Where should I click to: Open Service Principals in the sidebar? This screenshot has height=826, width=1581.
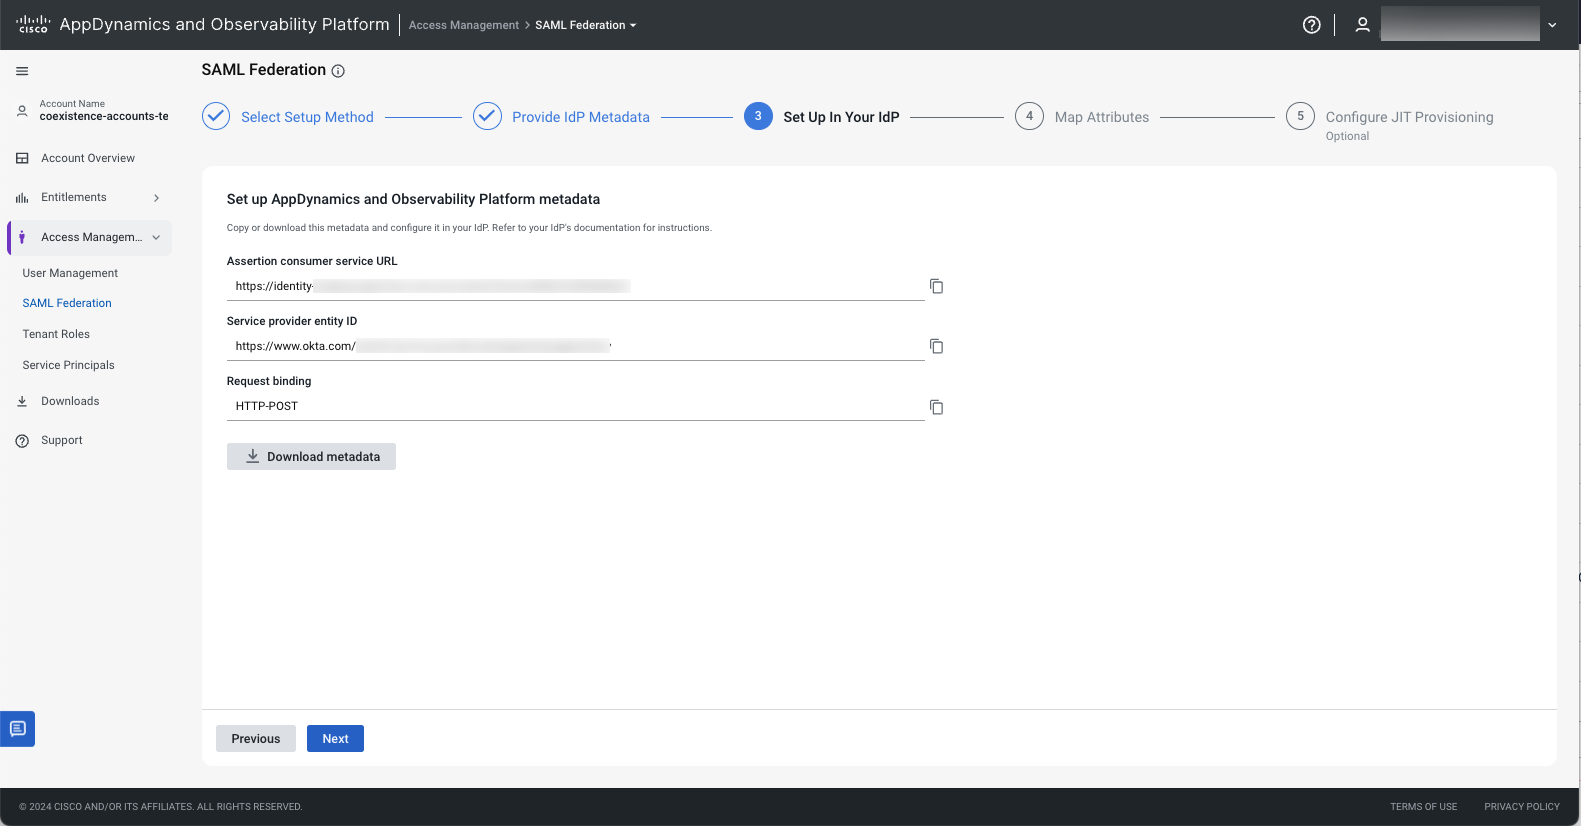tap(68, 365)
